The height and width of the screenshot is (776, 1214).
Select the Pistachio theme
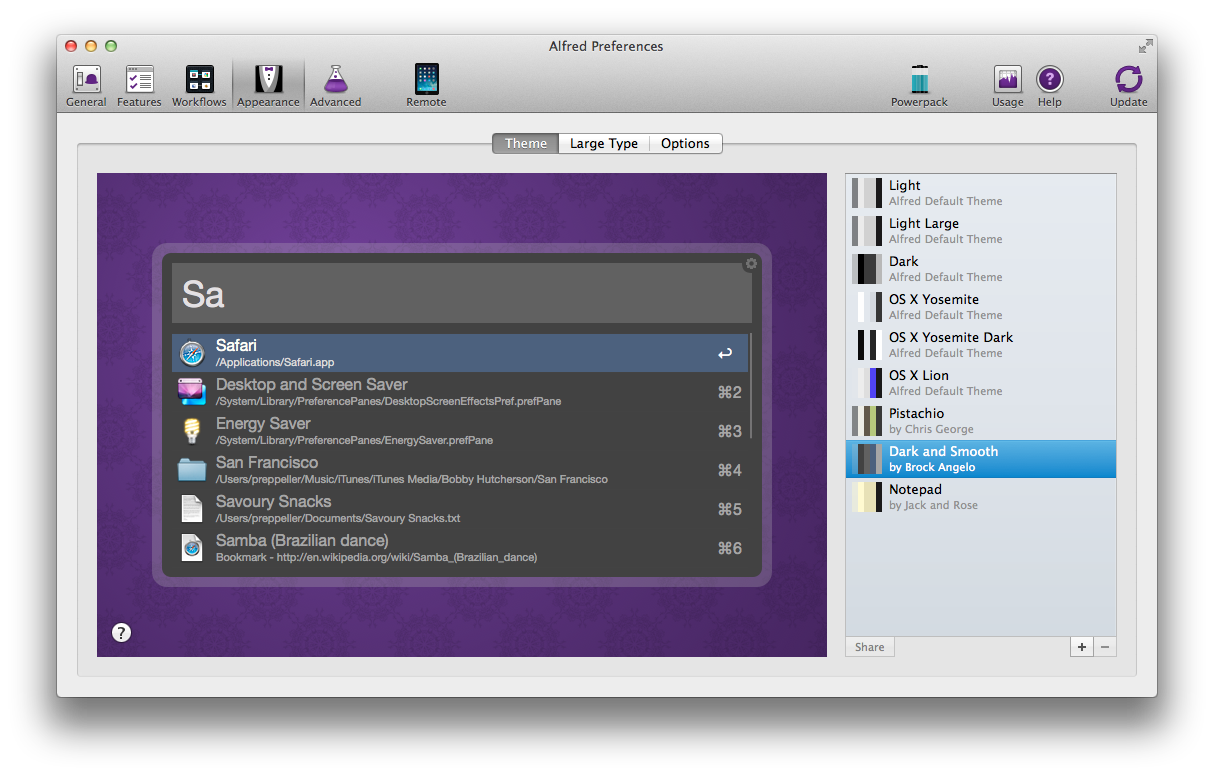[x=981, y=421]
